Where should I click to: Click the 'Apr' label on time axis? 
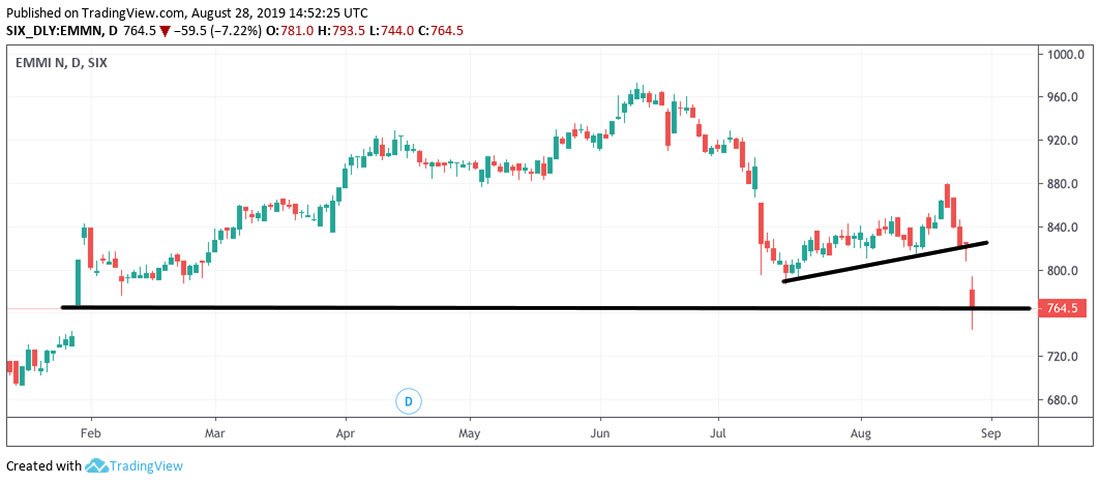click(345, 435)
